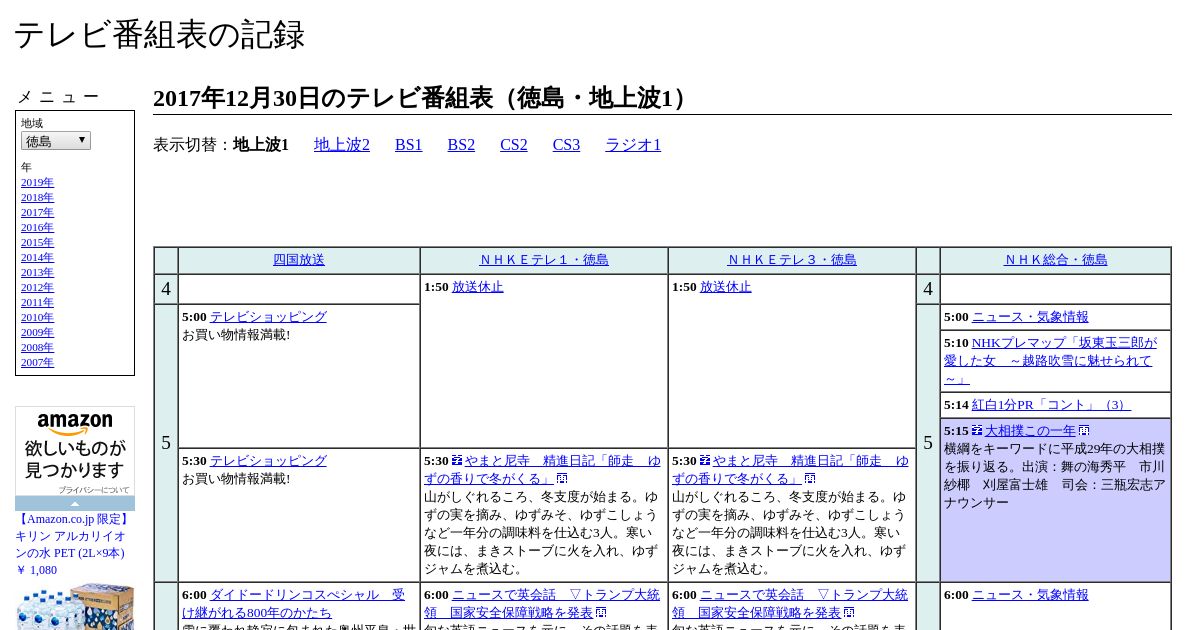
Task: Click the ￥1,080 price text
Action: 36,570
